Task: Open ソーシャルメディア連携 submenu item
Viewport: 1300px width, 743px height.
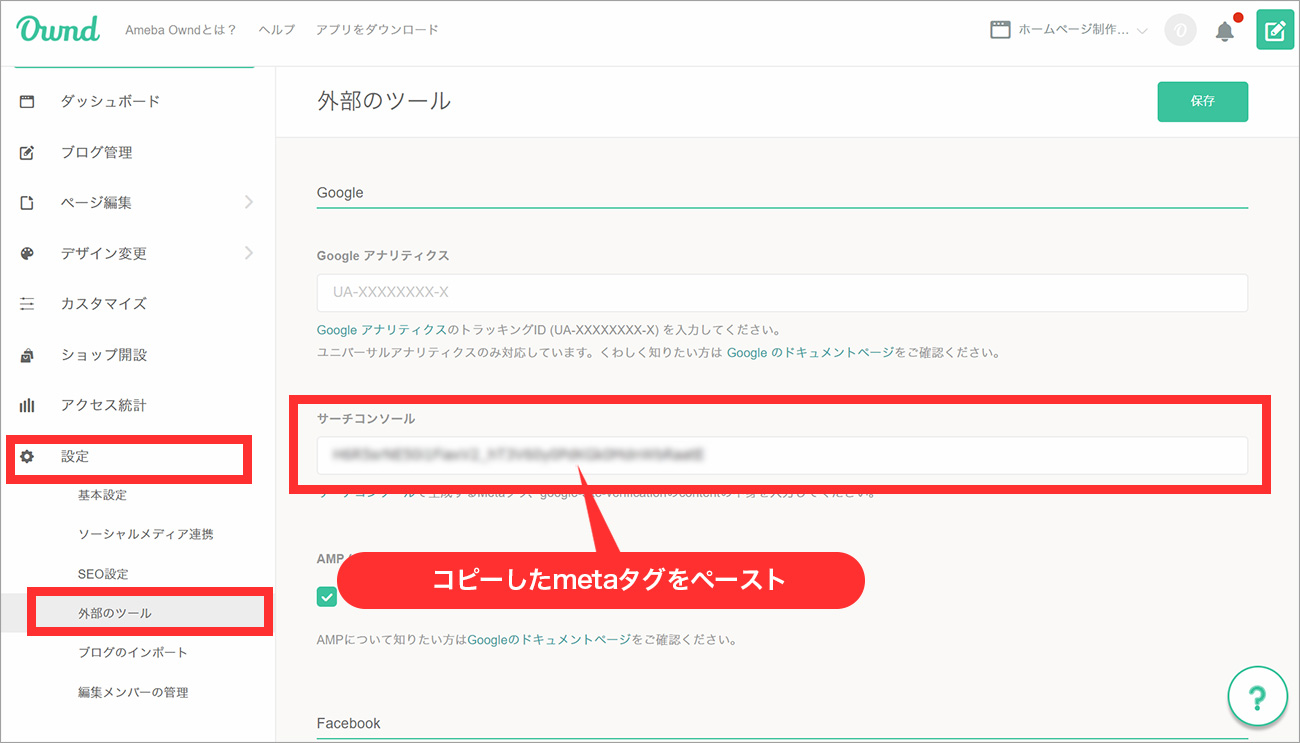Action: (x=145, y=534)
